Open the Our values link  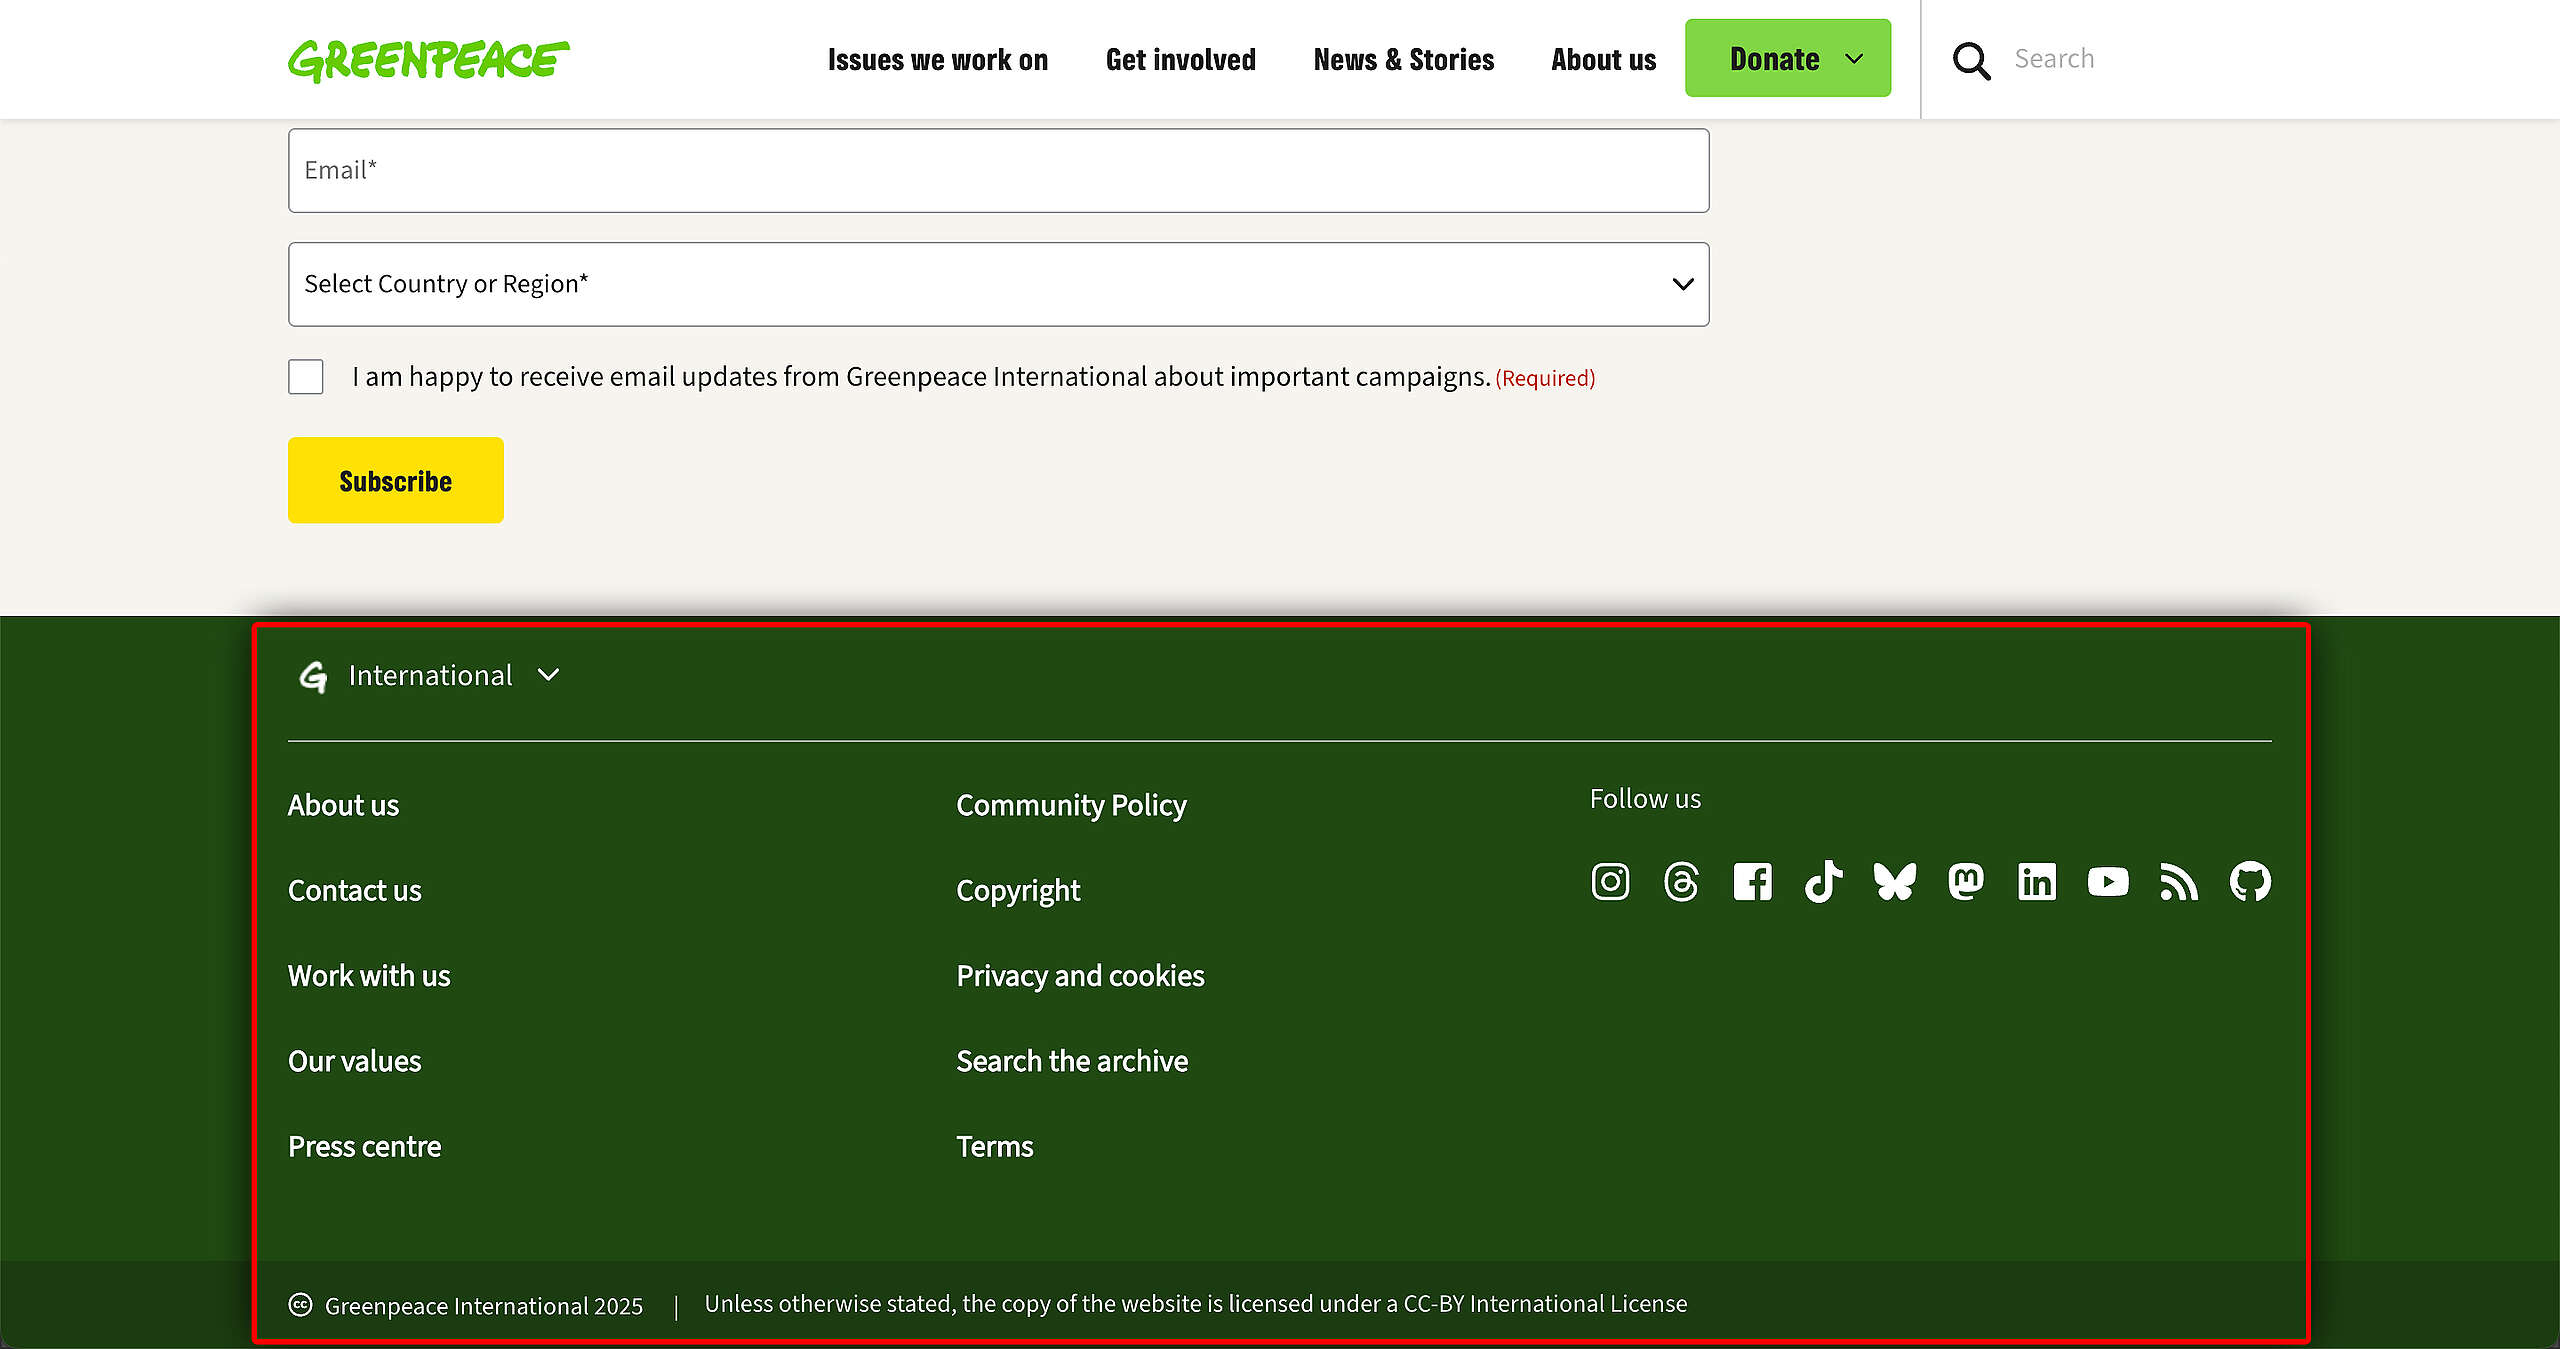pos(354,1061)
